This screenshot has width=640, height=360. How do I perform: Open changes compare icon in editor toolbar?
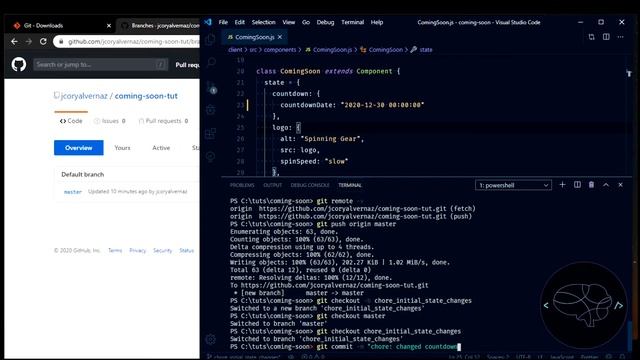(x=591, y=37)
